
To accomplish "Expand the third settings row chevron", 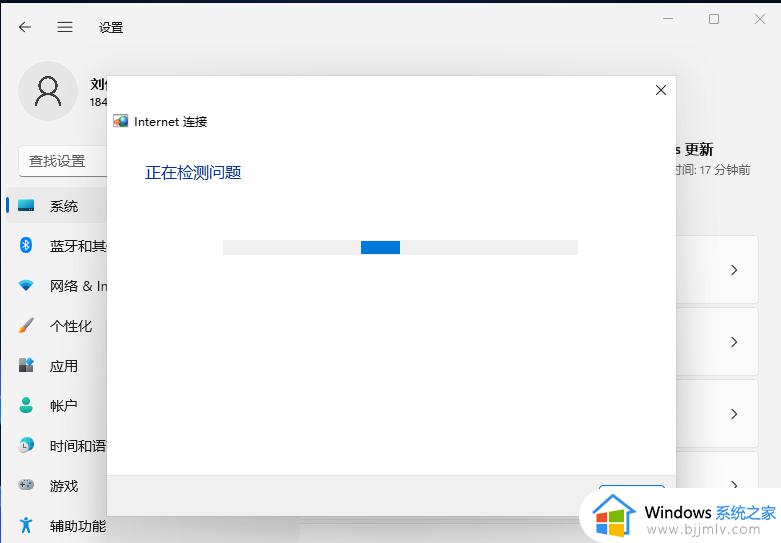I will pos(734,414).
